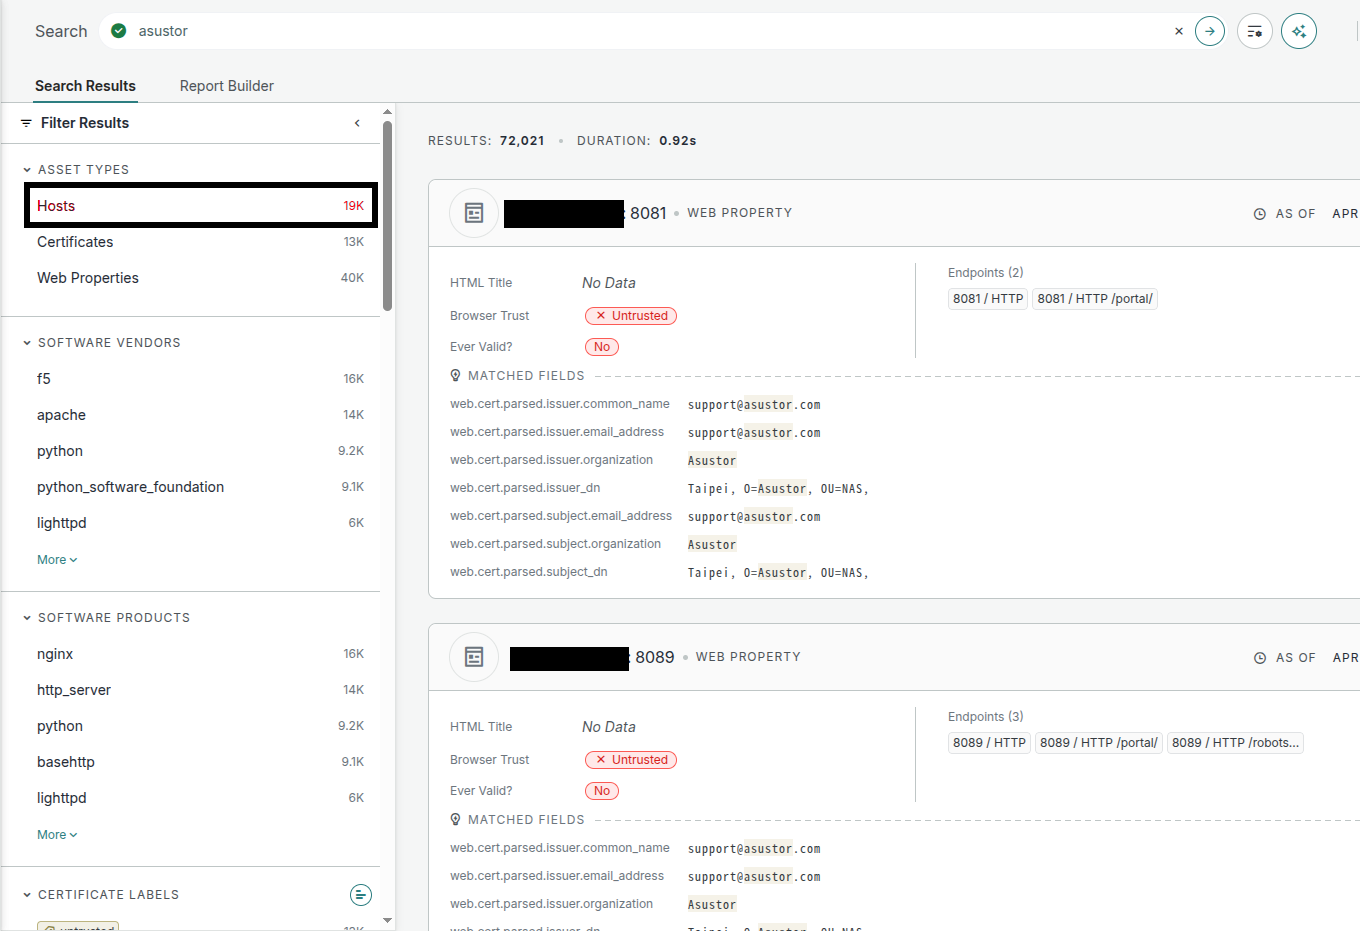The height and width of the screenshot is (931, 1360).
Task: Filter results by Certificates asset type
Action: coord(75,242)
